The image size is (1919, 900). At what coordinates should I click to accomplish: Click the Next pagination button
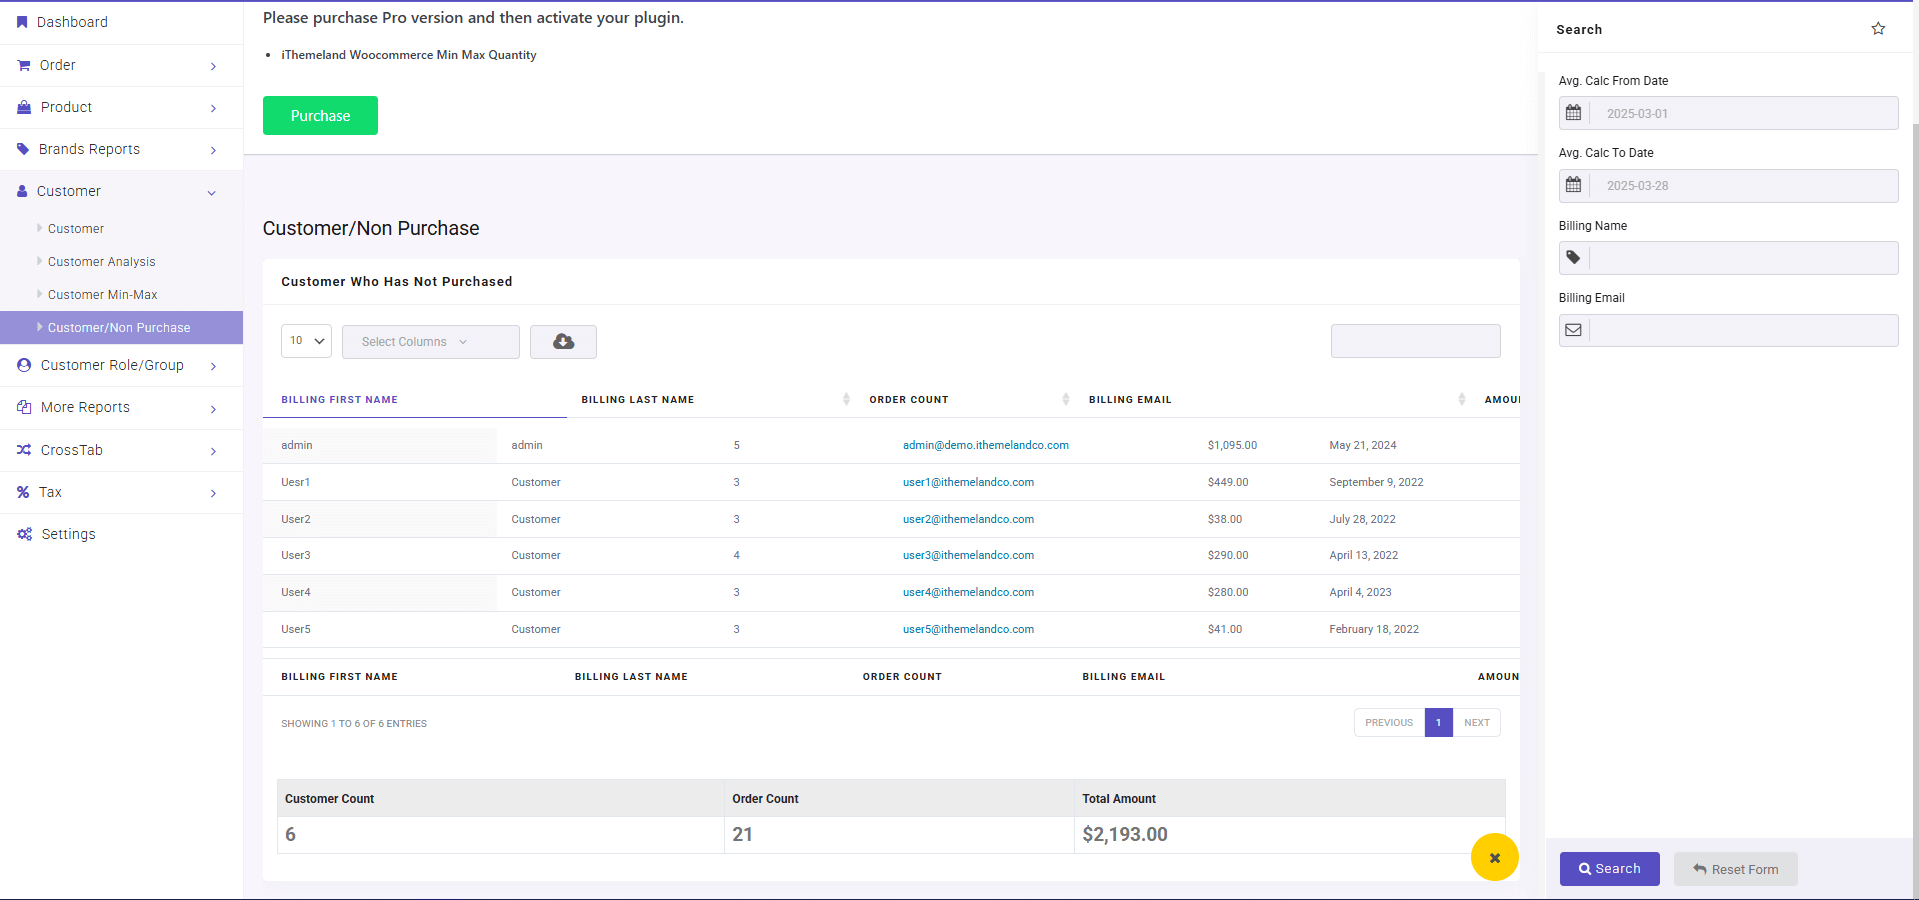click(x=1477, y=723)
